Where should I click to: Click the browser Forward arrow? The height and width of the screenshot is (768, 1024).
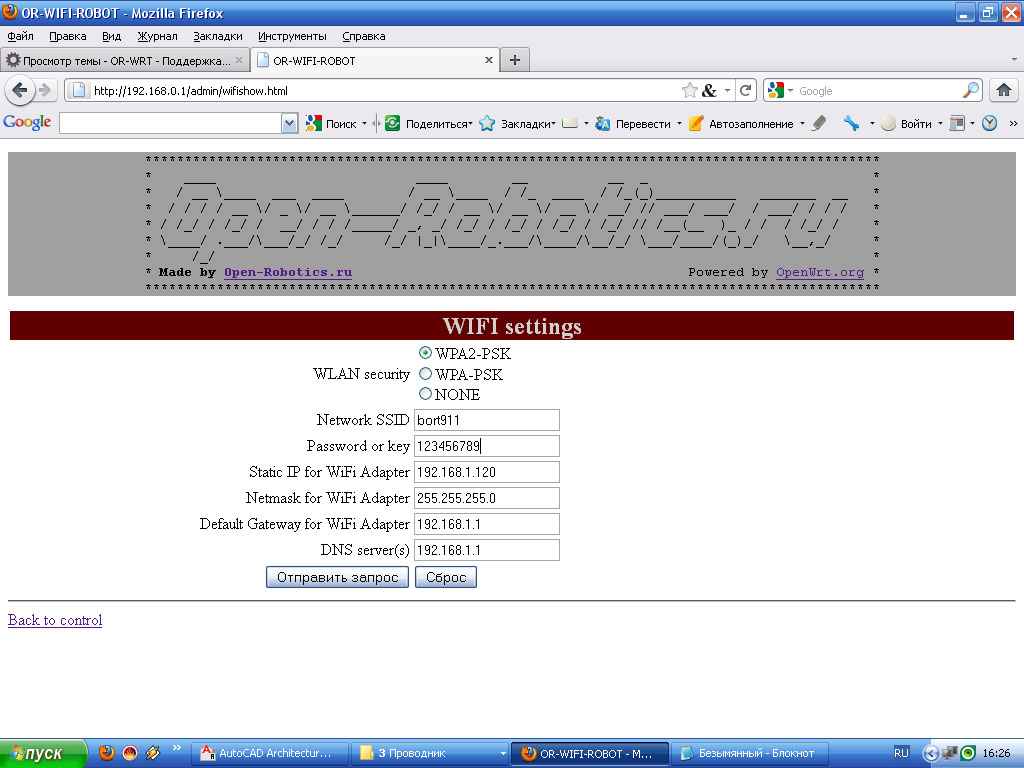[x=45, y=90]
